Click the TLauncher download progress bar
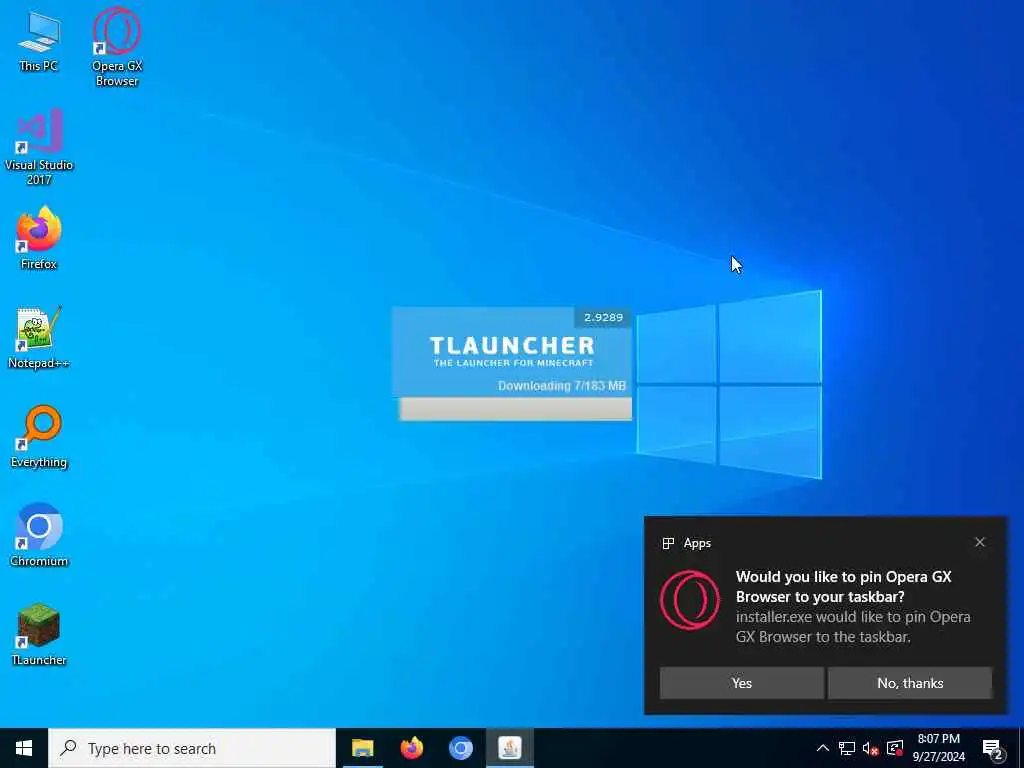The height and width of the screenshot is (768, 1024). [515, 409]
